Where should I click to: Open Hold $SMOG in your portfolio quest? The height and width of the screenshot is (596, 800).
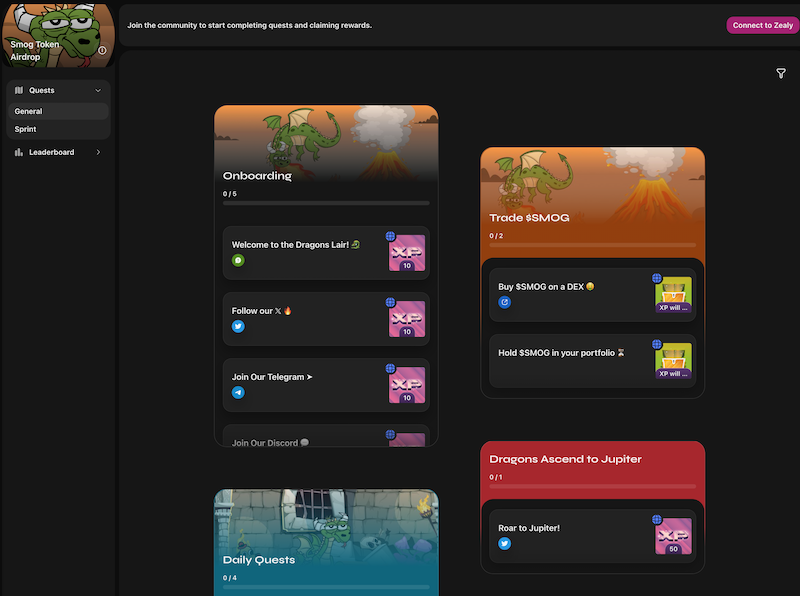(592, 361)
